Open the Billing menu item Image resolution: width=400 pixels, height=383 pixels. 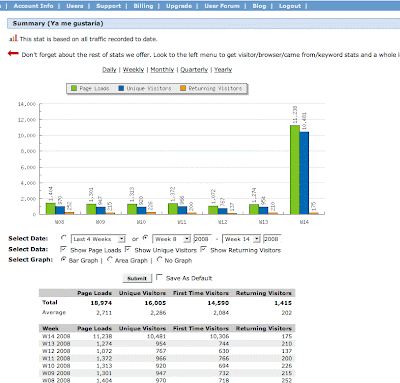click(143, 6)
